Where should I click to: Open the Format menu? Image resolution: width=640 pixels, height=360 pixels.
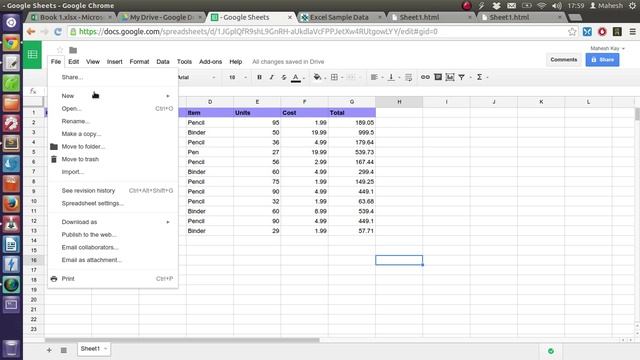pos(139,62)
